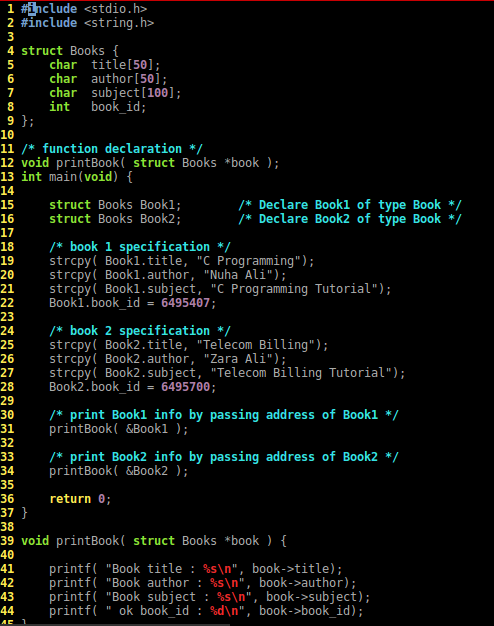Click the "<stdio.h>" header on line 1
The height and width of the screenshot is (626, 494).
tap(115, 9)
